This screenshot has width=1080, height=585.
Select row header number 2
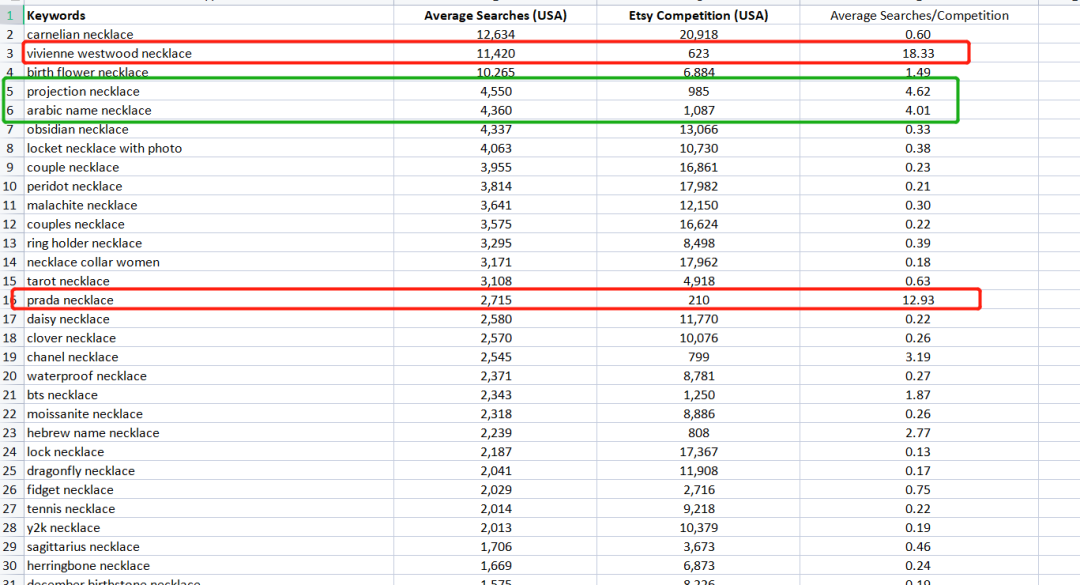click(x=11, y=34)
